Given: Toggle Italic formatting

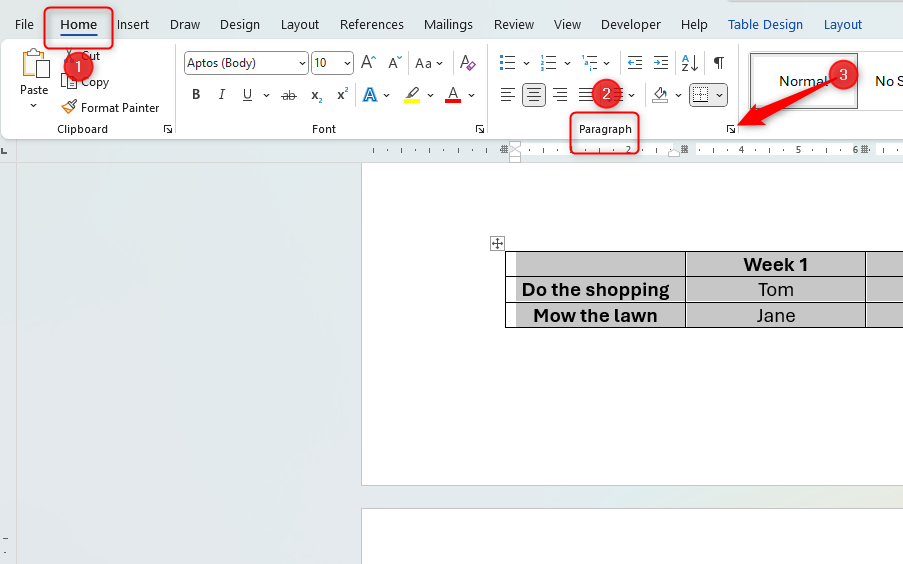Looking at the screenshot, I should (219, 95).
